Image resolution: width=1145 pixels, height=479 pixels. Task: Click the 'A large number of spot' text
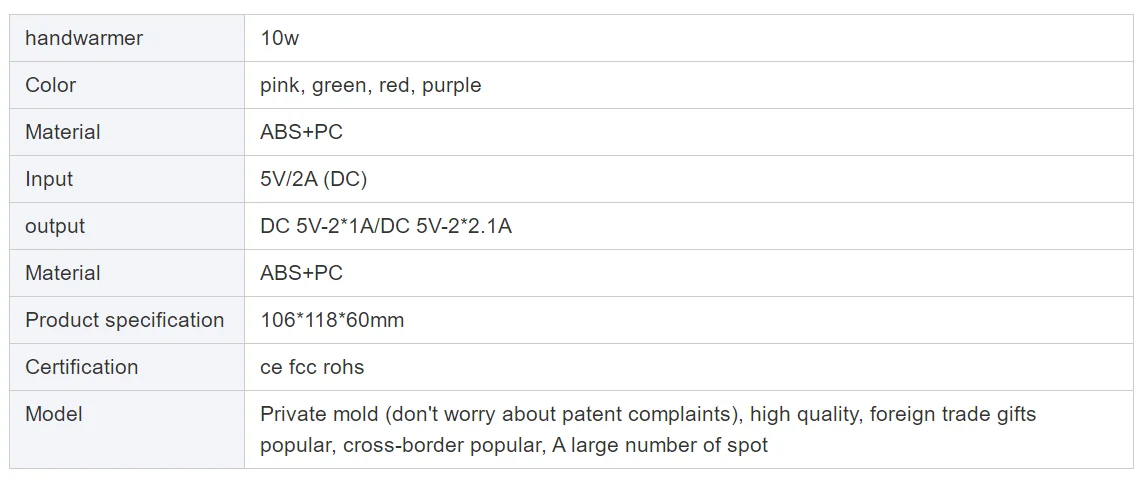(660, 445)
